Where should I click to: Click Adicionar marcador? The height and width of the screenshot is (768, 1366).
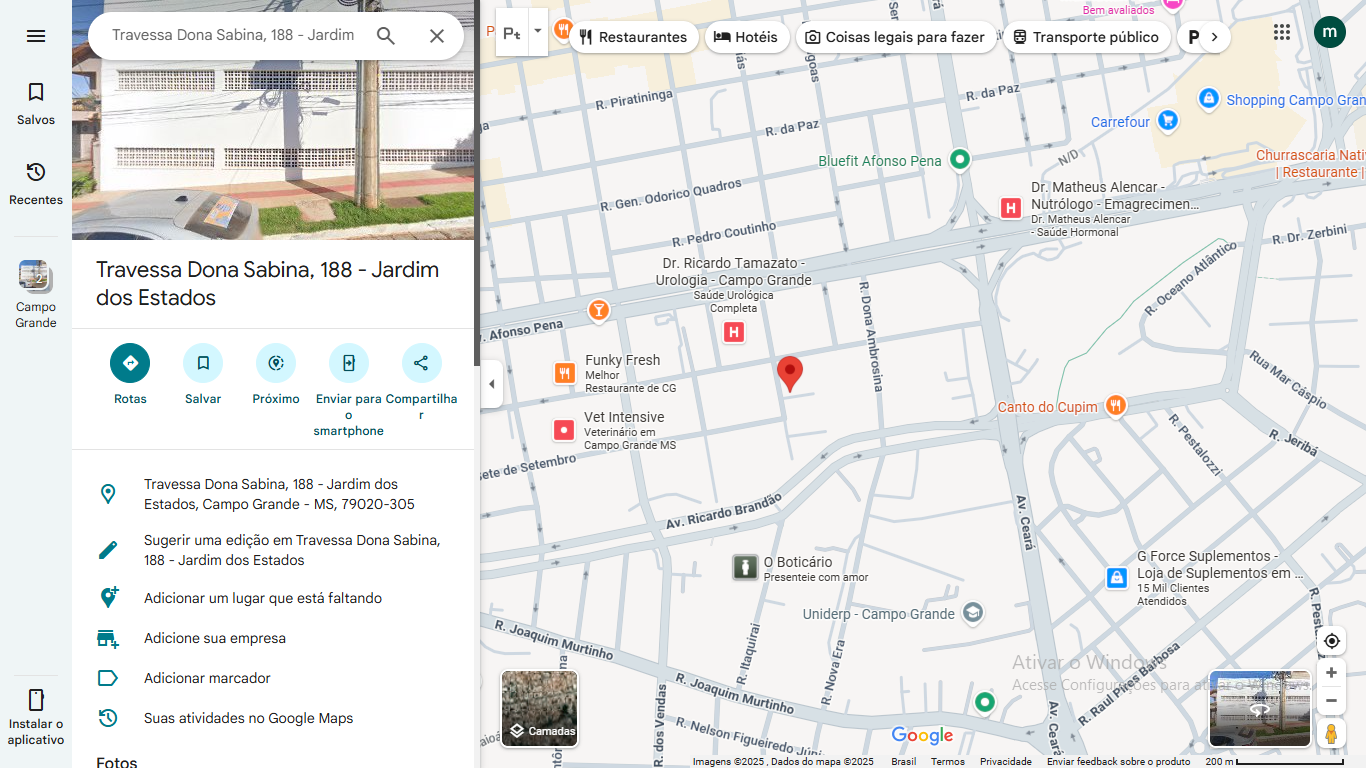point(273,678)
